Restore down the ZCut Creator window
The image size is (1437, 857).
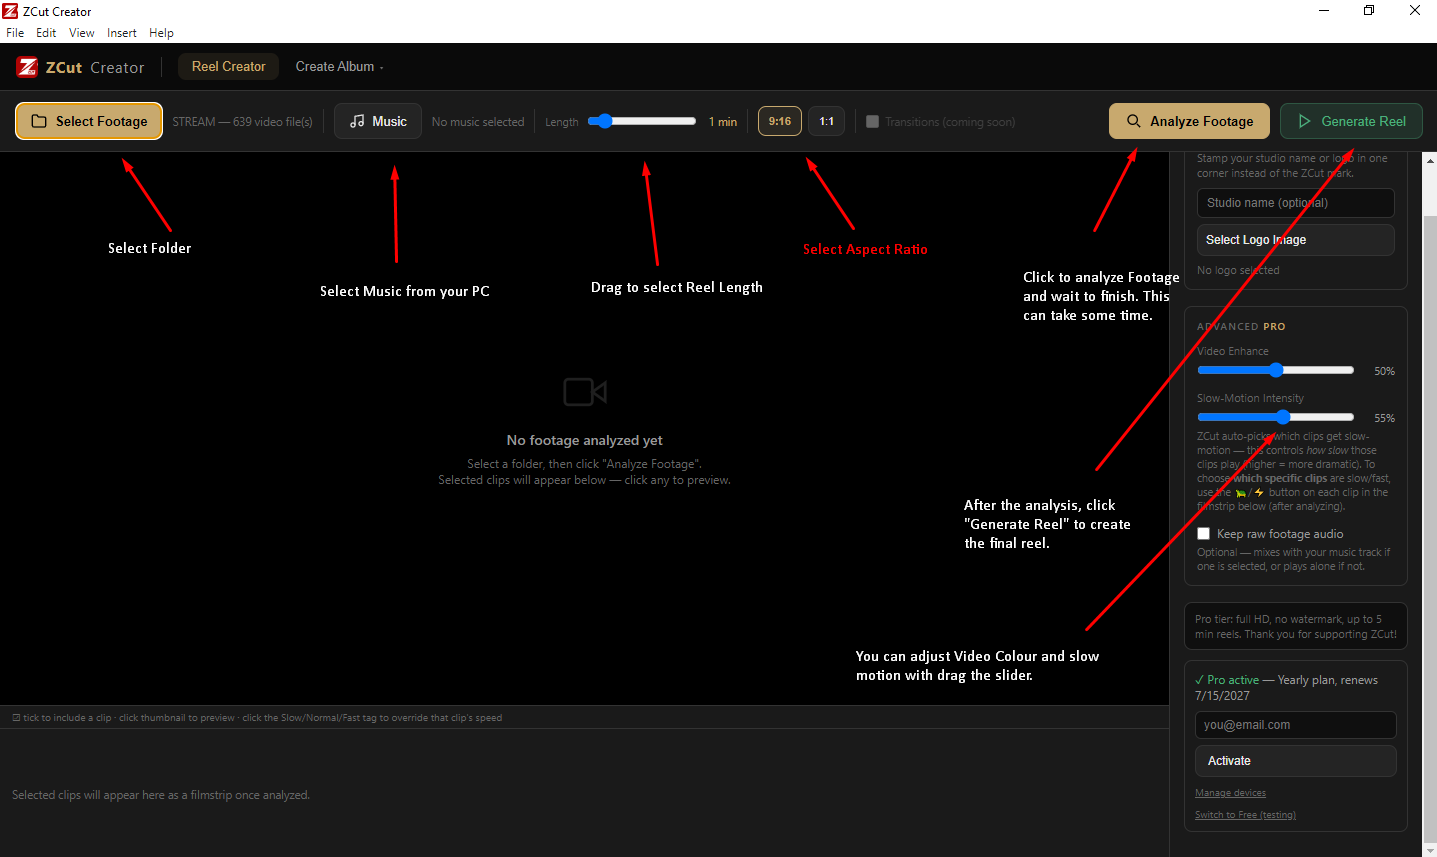(x=1369, y=11)
